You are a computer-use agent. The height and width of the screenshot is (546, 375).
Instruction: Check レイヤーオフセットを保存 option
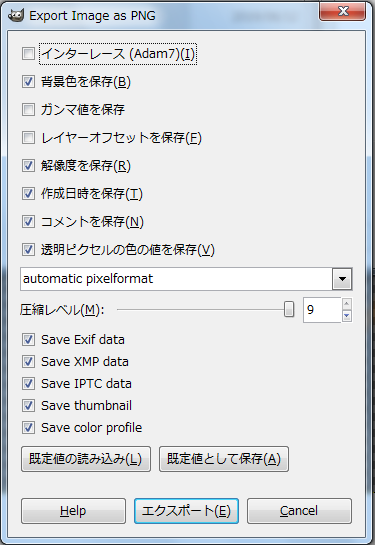[28, 138]
